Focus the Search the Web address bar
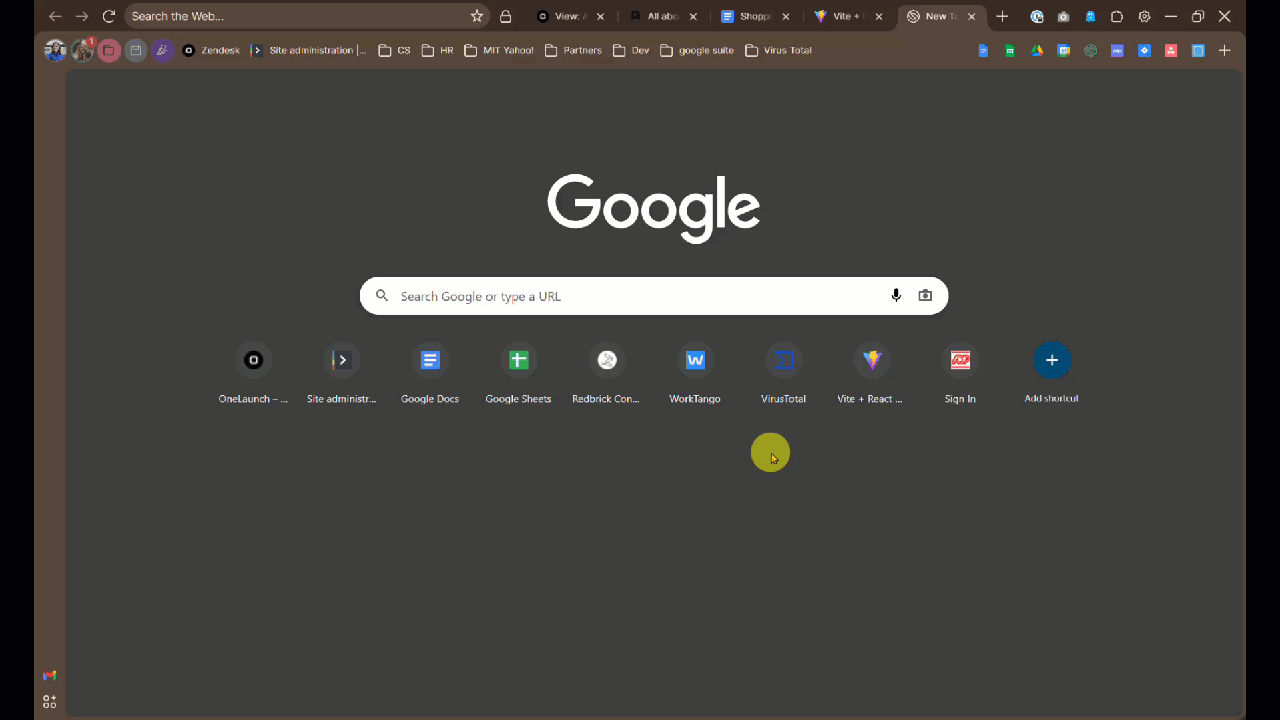Image resolution: width=1280 pixels, height=720 pixels. pyautogui.click(x=295, y=17)
